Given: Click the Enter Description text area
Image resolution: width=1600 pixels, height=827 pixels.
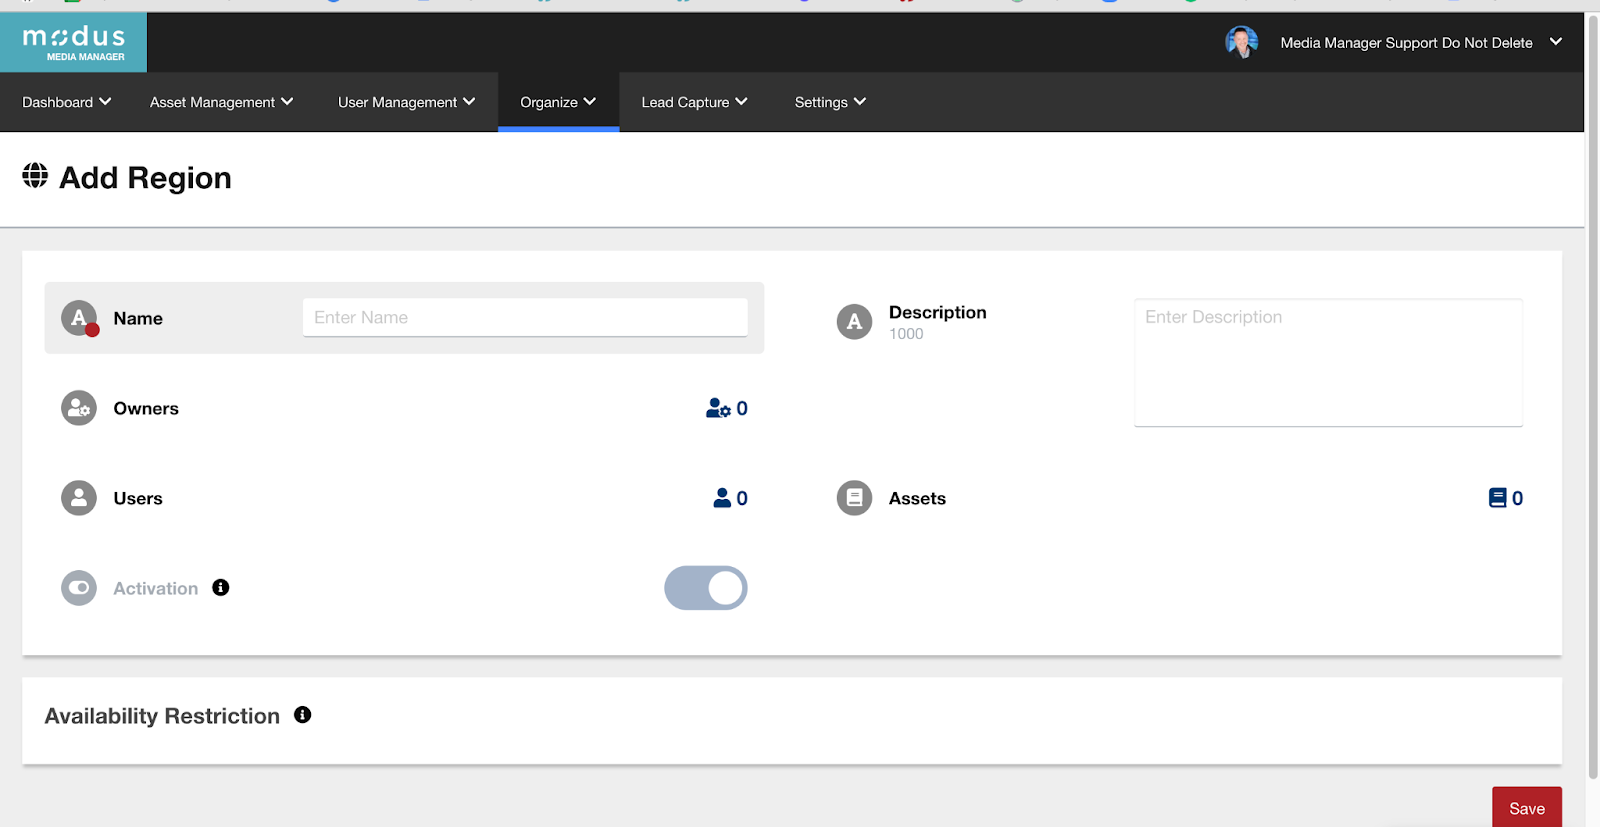Looking at the screenshot, I should tap(1328, 362).
